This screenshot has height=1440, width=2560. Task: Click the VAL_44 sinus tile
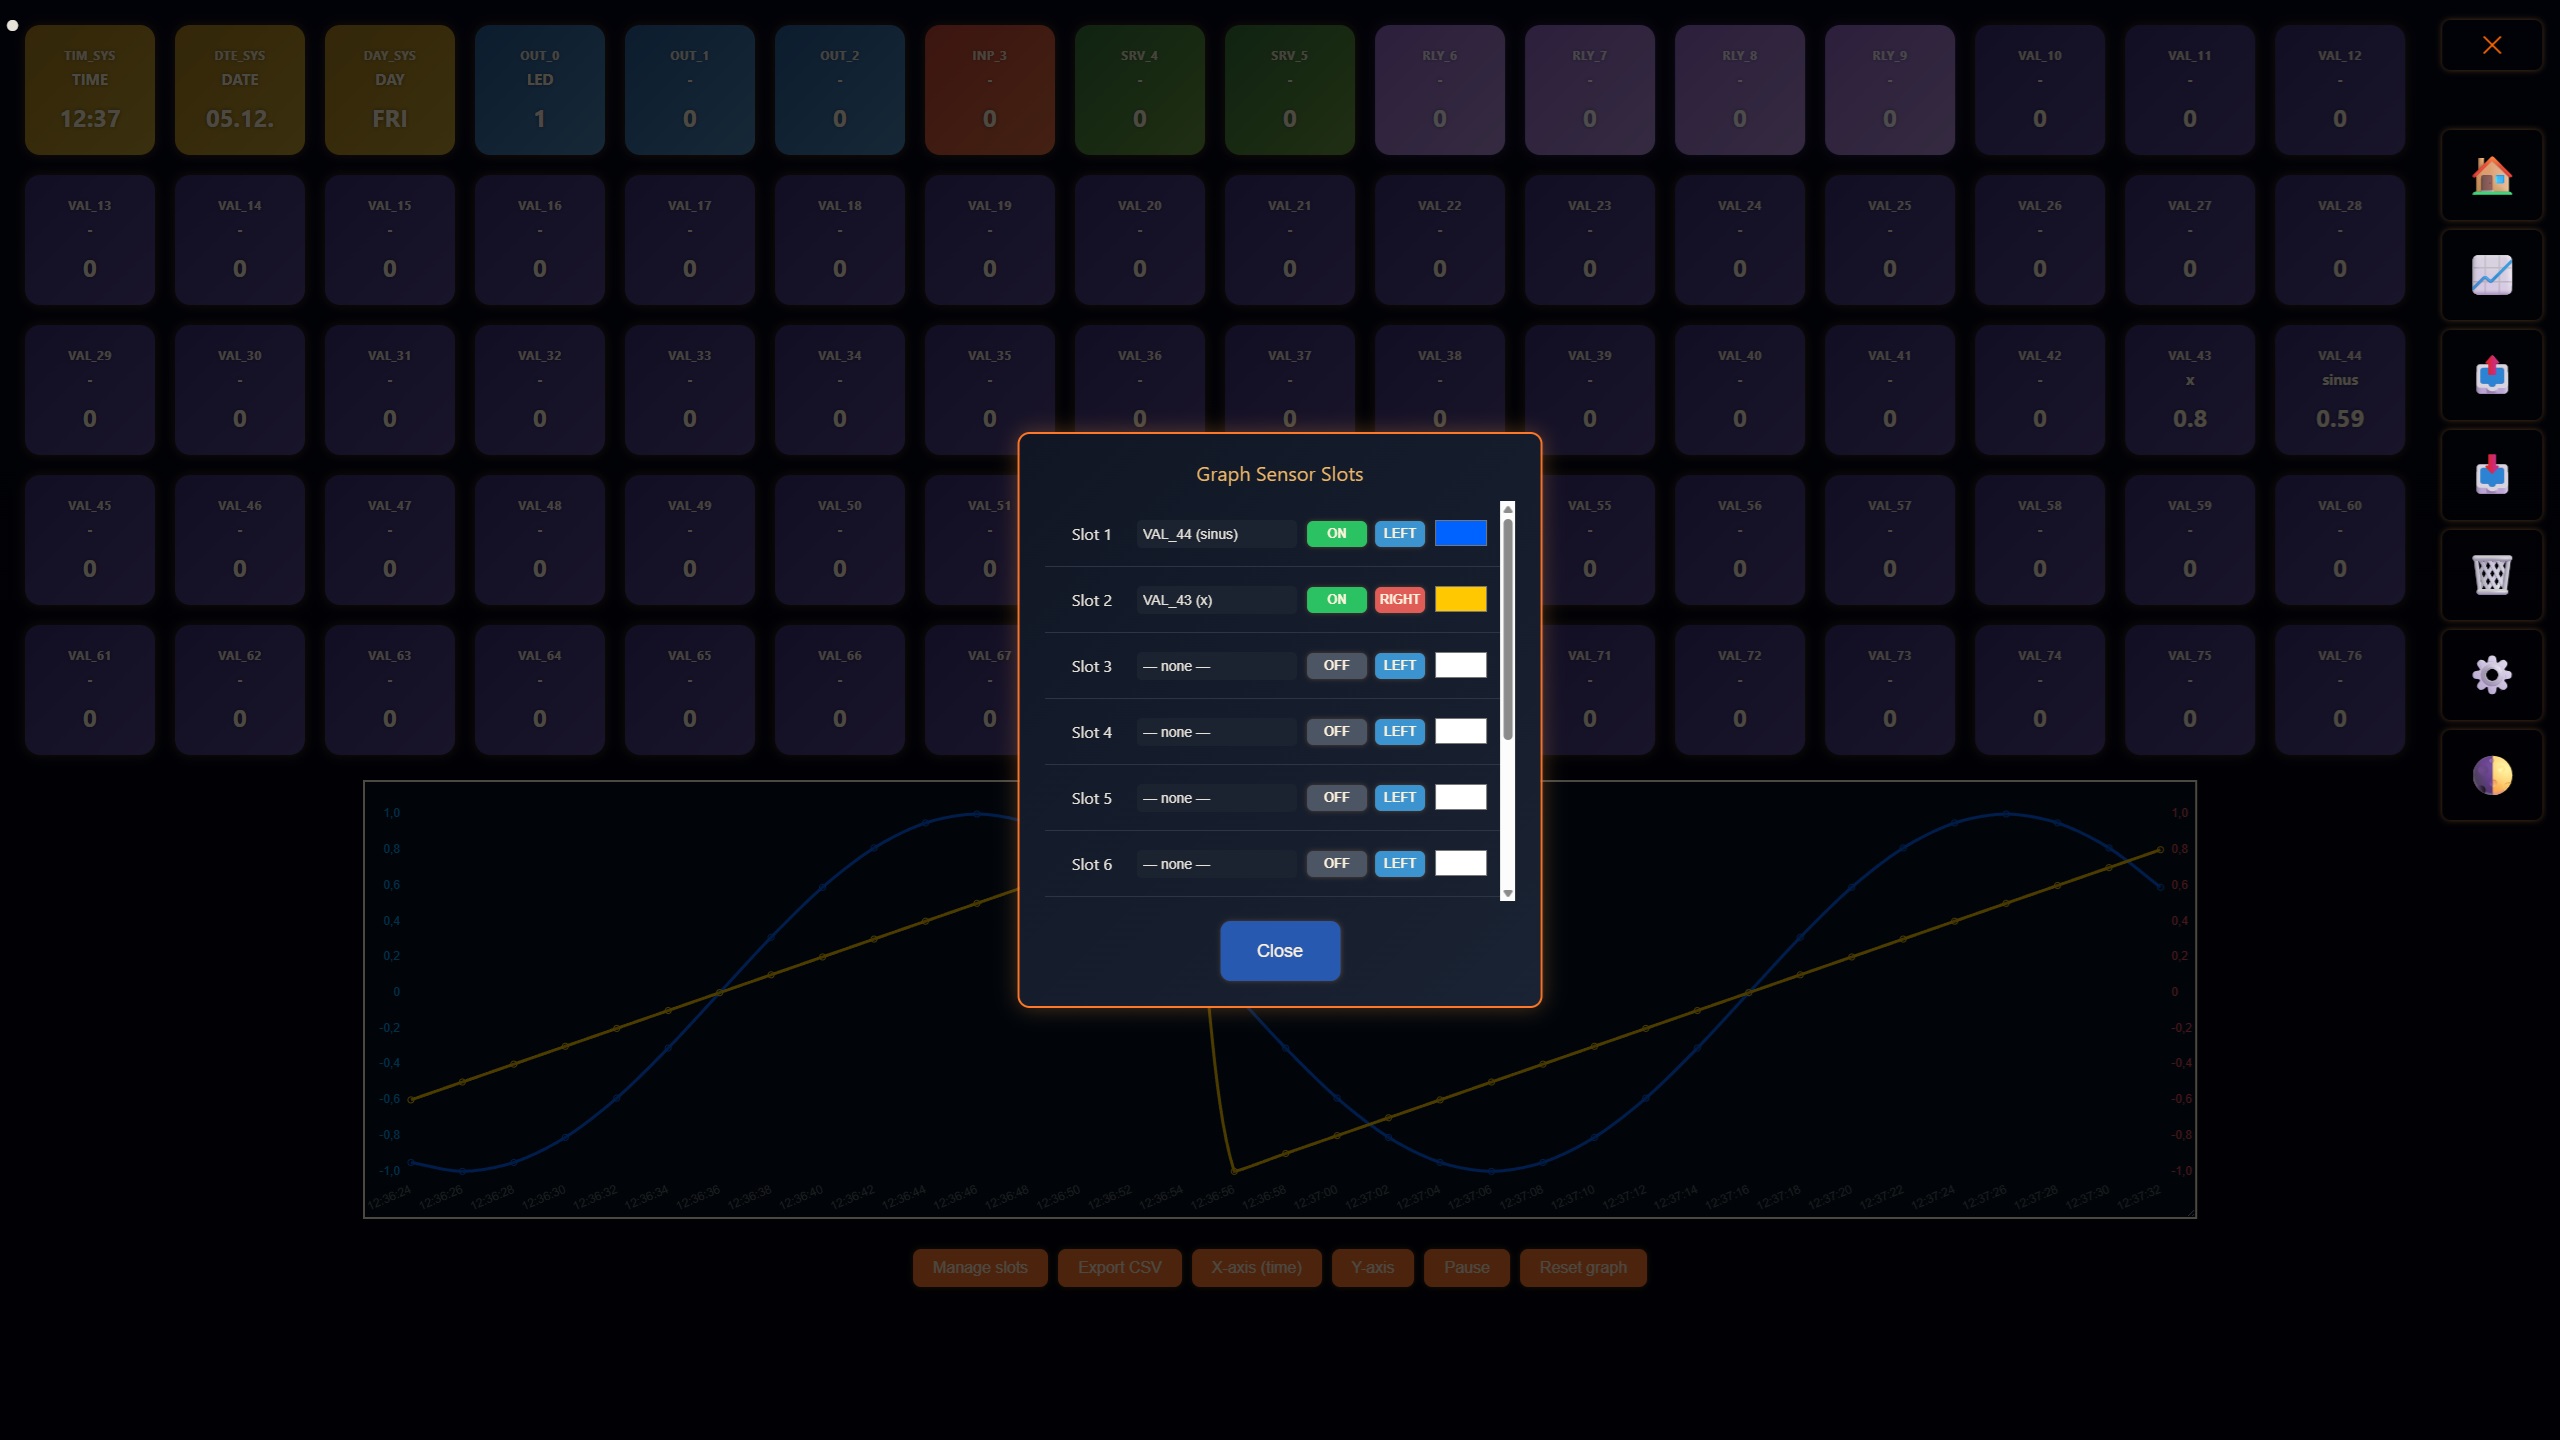coord(2339,390)
